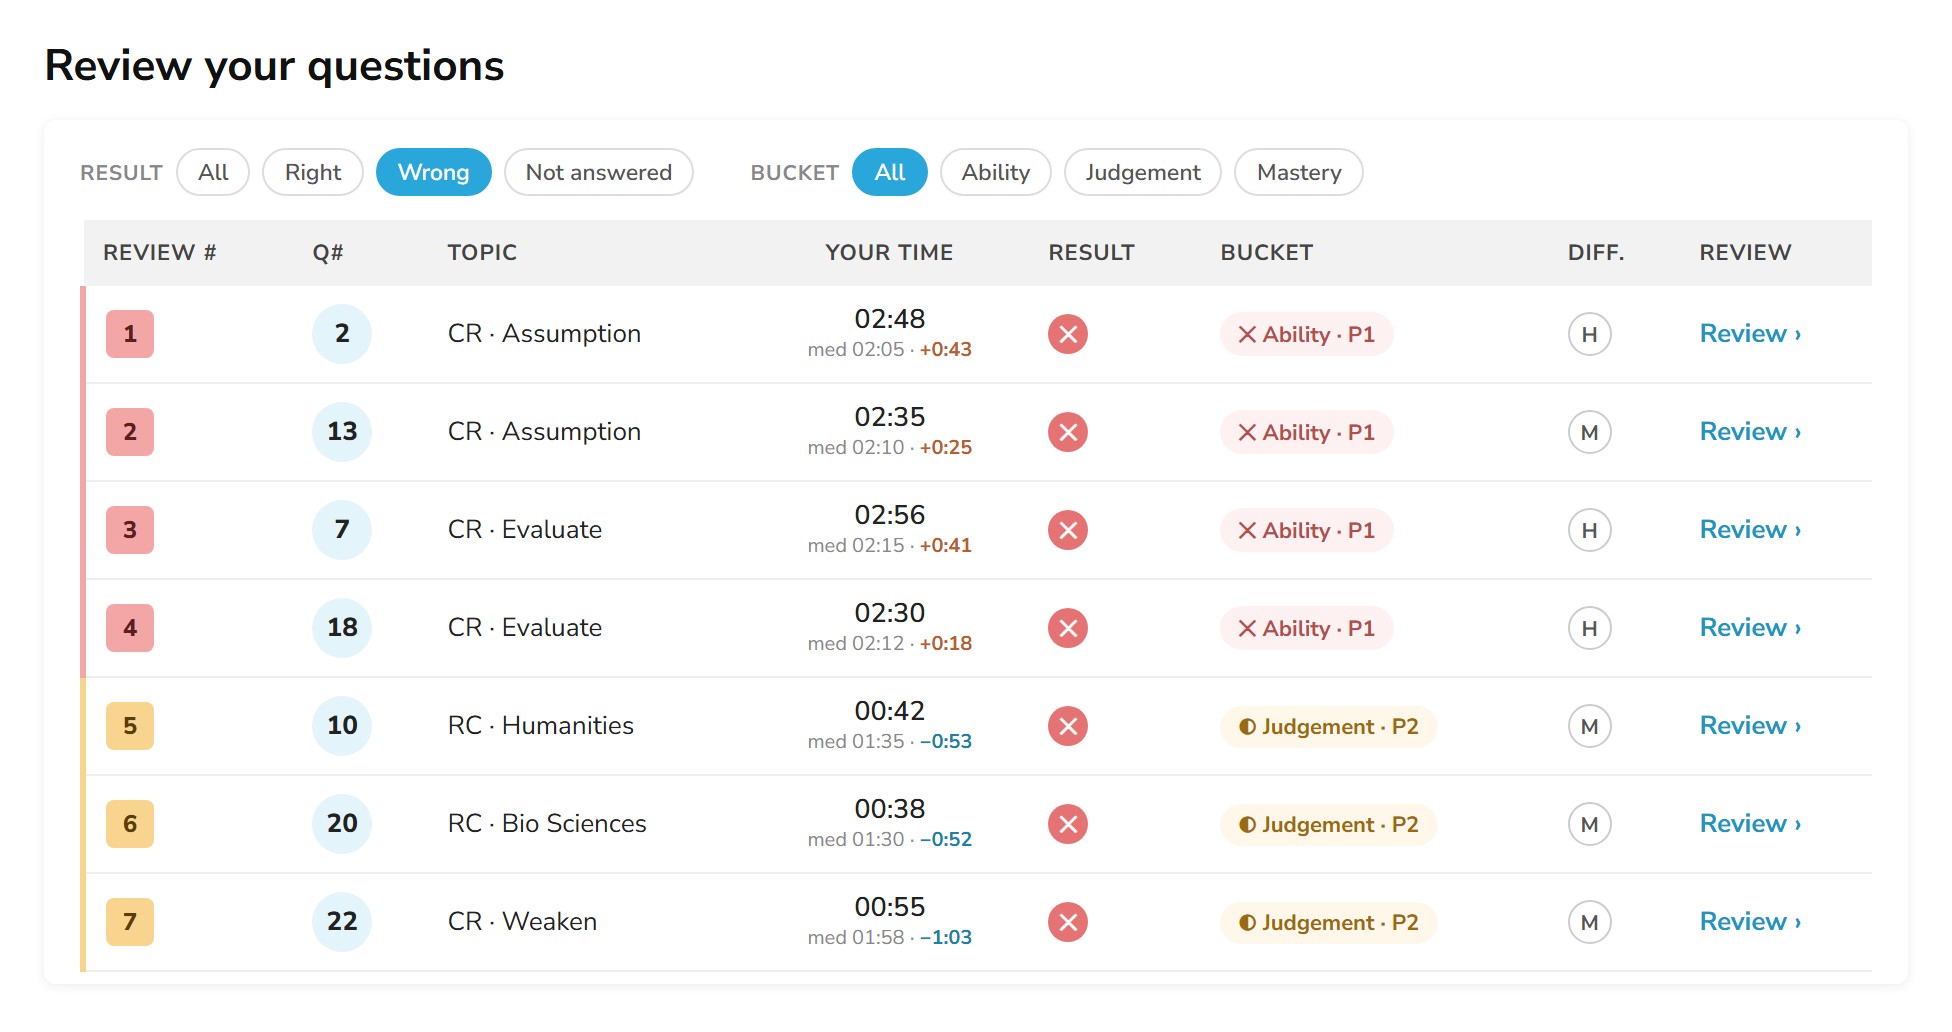1952x1032 pixels.
Task: Click the YOUR TIME column header
Action: 889,253
